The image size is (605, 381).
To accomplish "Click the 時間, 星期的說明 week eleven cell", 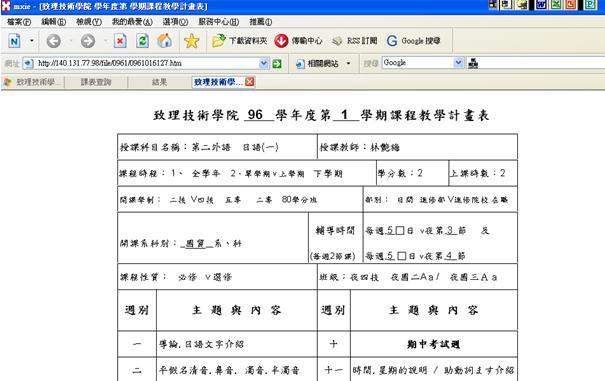I will (434, 369).
